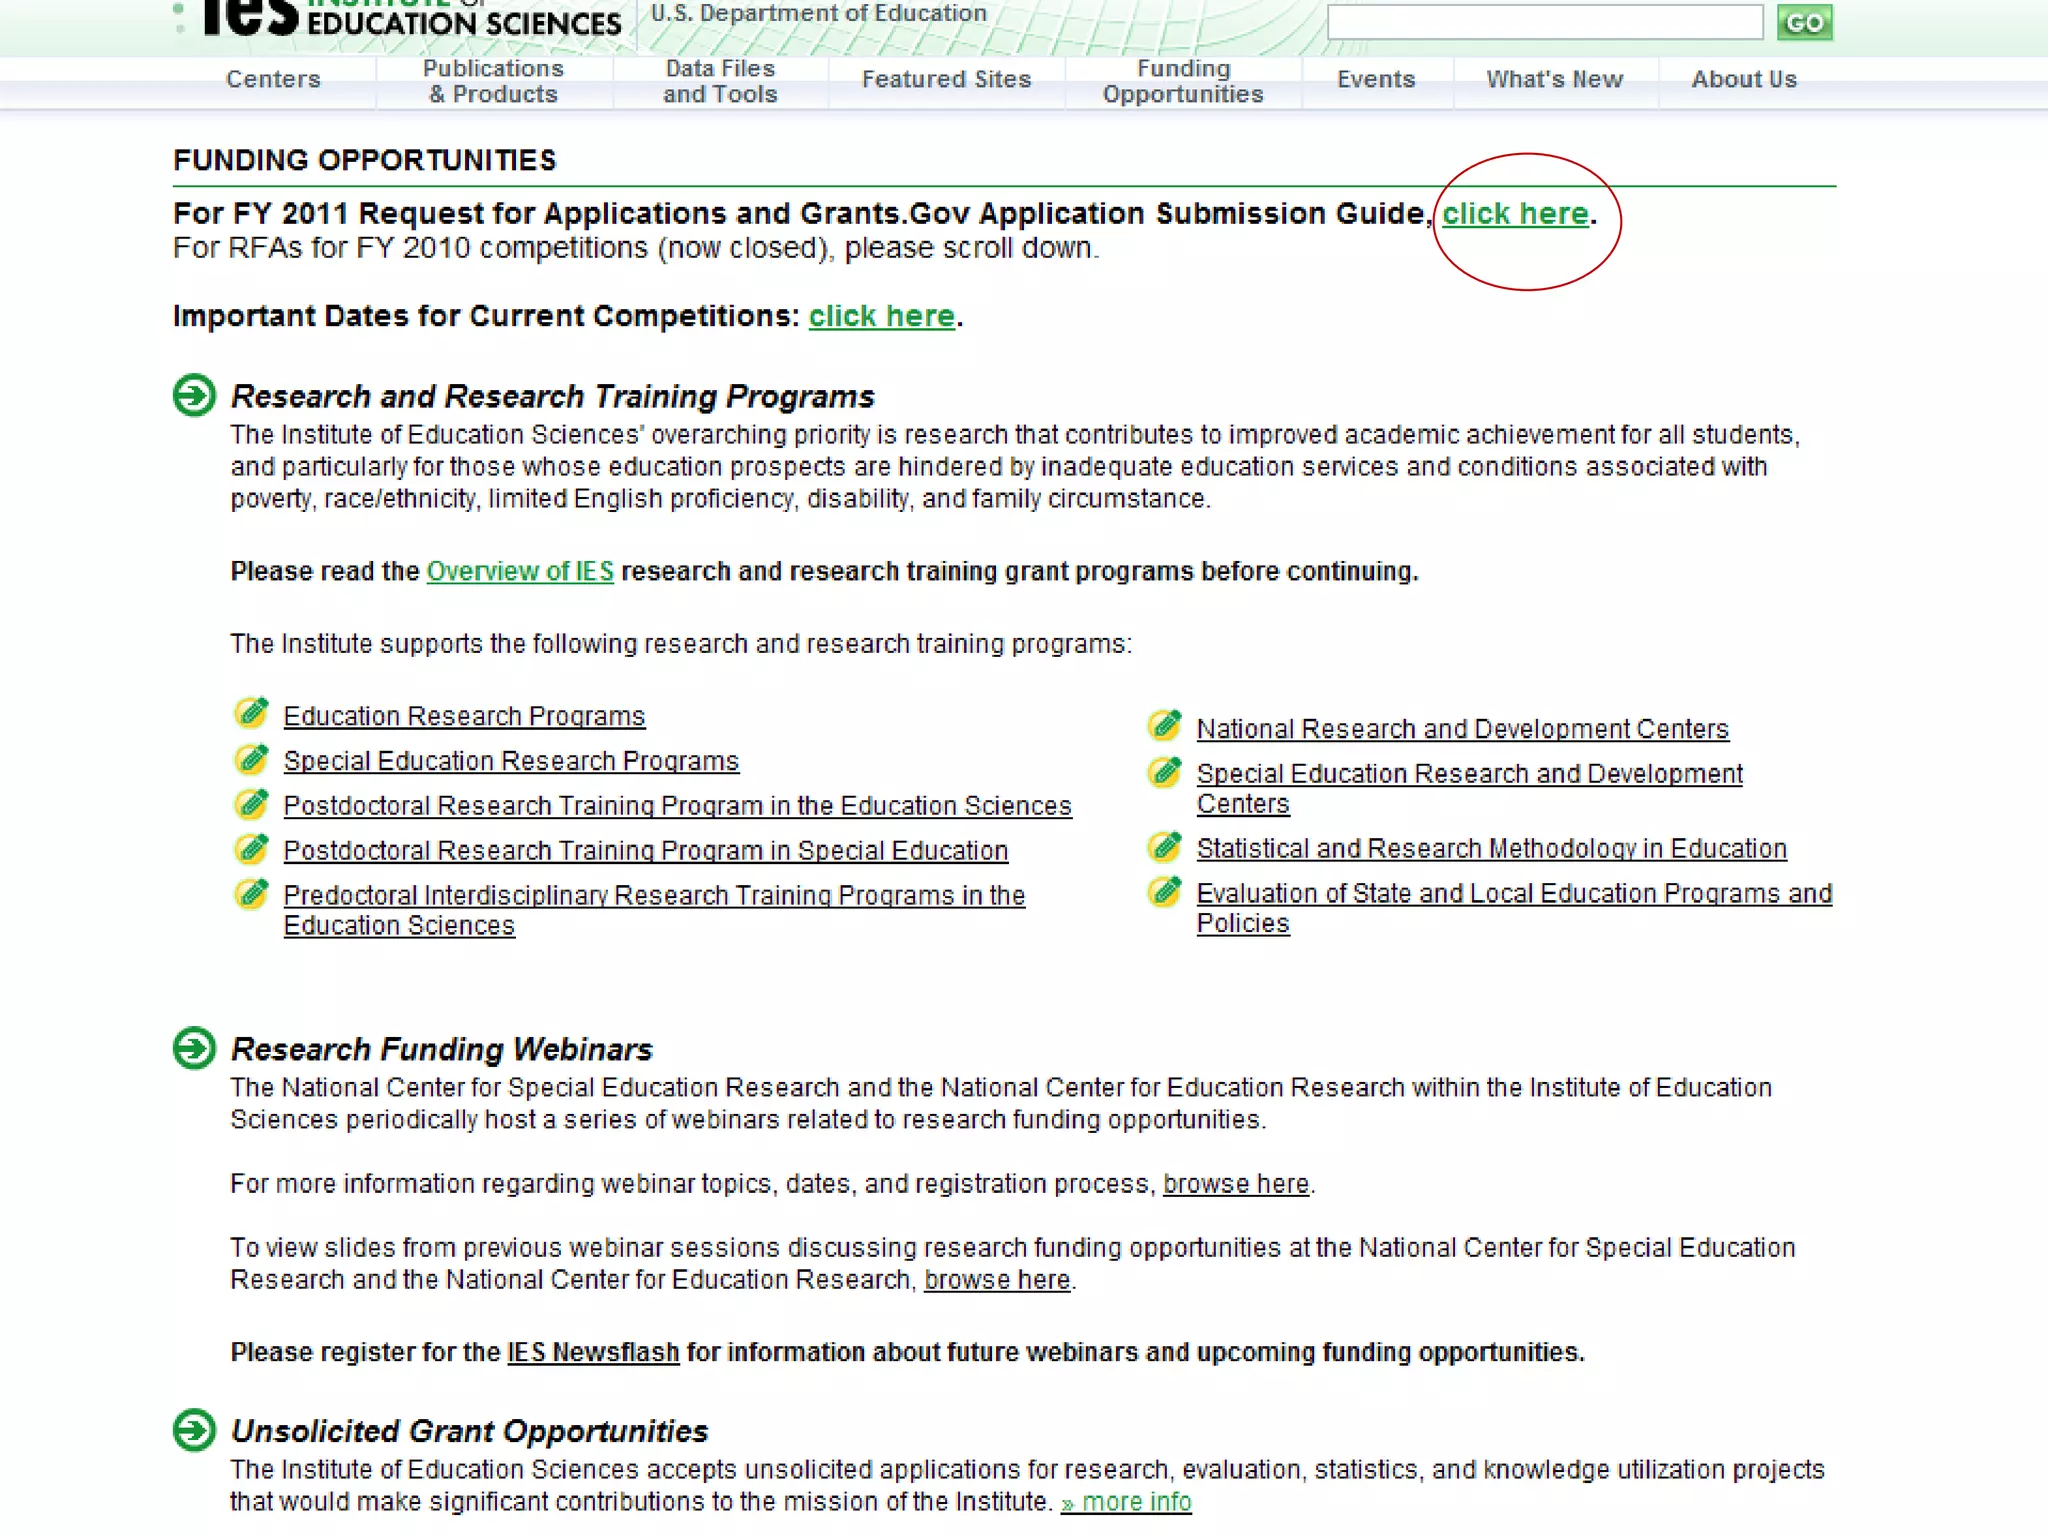Click green arrow icon beside Research Training Programs
2048x1536 pixels.
pyautogui.click(x=194, y=395)
